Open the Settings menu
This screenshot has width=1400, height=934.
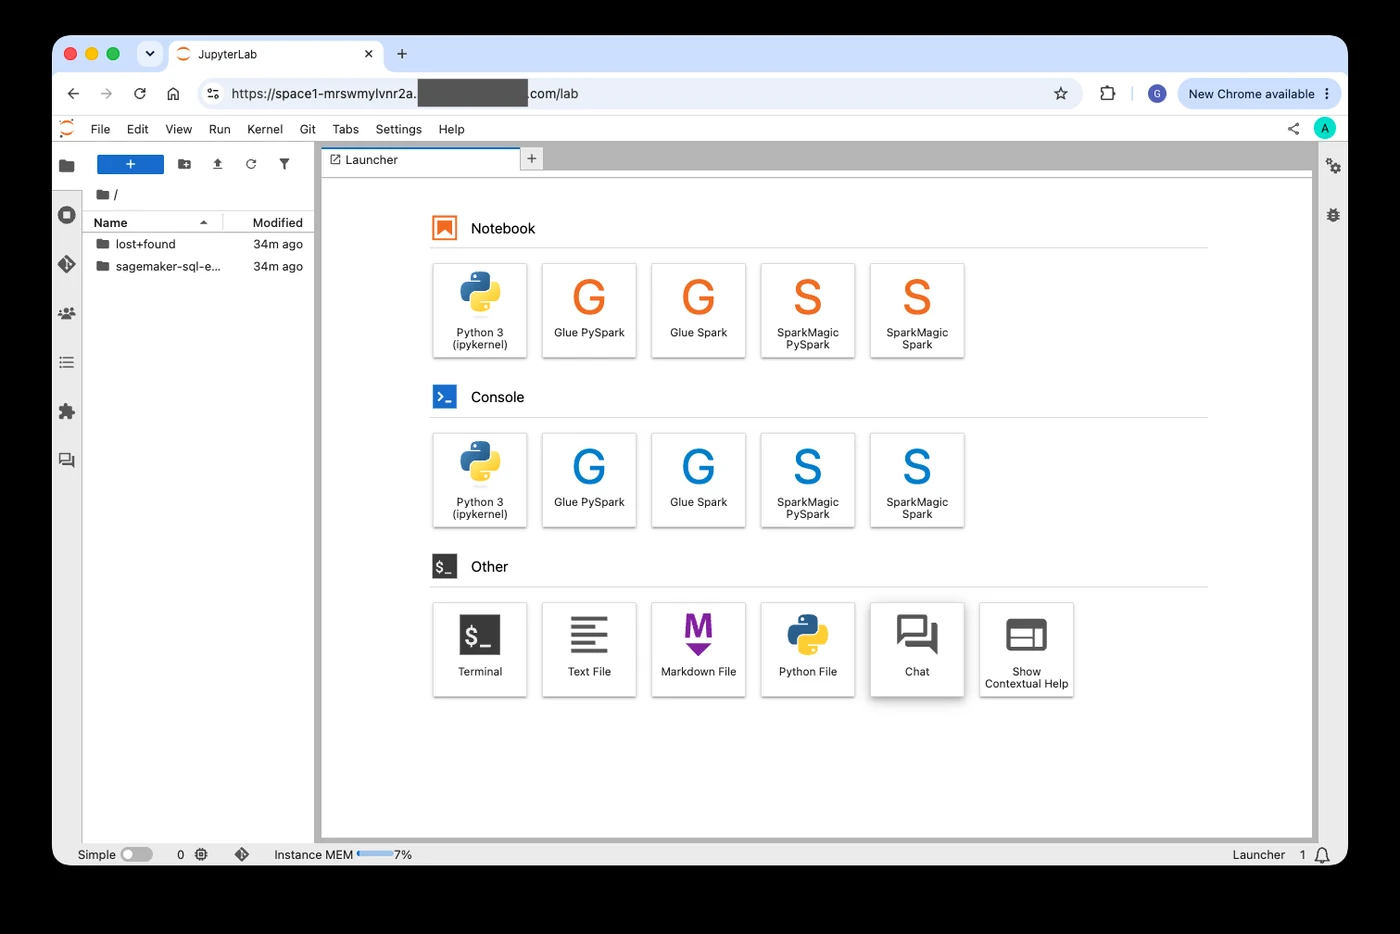pos(399,129)
